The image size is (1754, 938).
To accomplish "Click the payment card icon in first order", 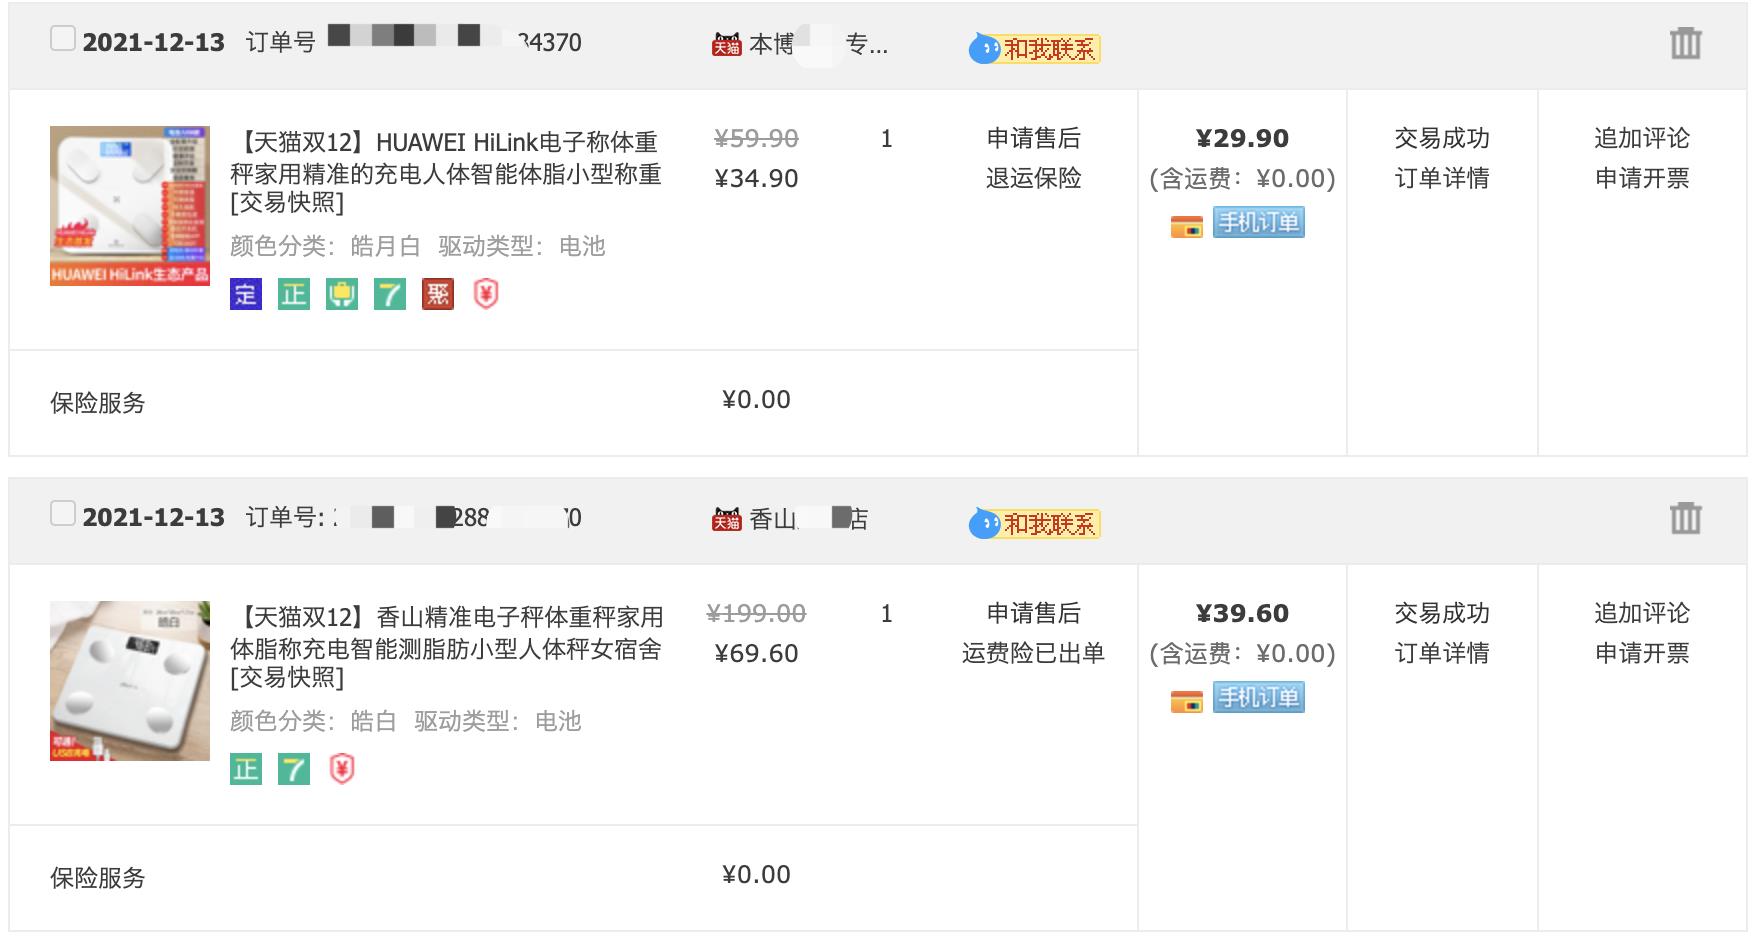I will [x=1186, y=227].
